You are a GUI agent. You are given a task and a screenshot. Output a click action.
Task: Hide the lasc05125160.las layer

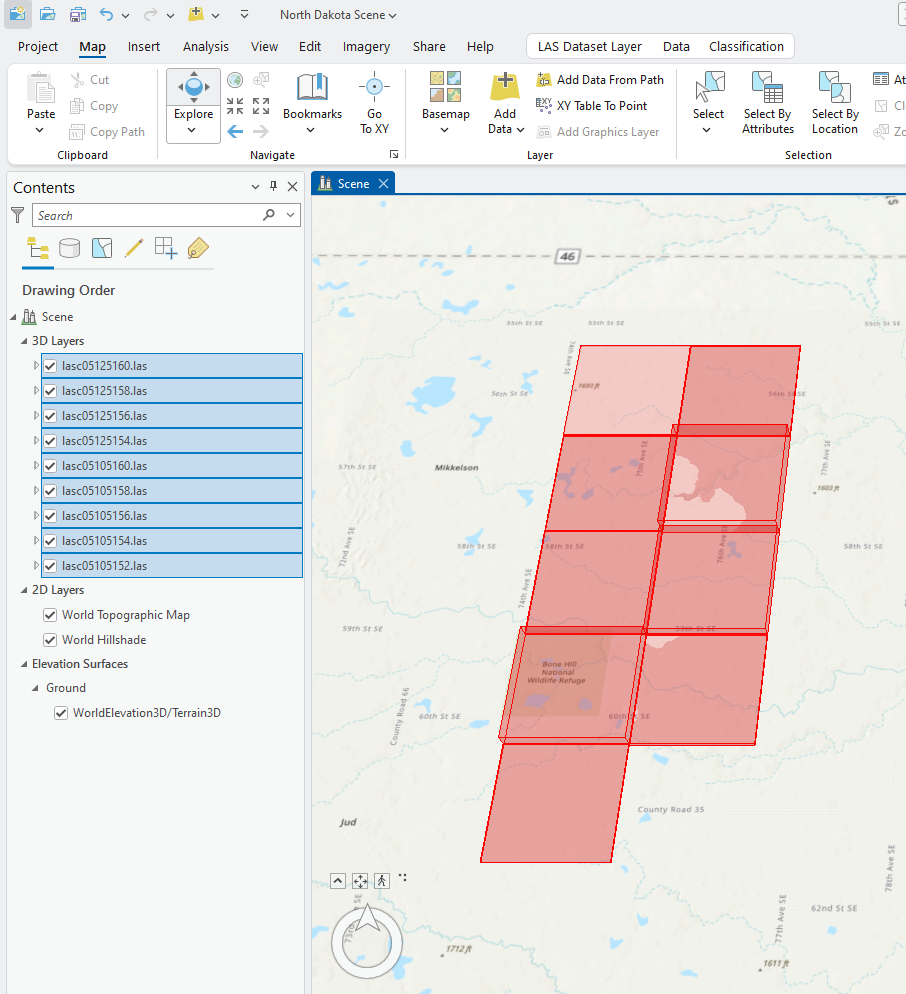tap(49, 365)
